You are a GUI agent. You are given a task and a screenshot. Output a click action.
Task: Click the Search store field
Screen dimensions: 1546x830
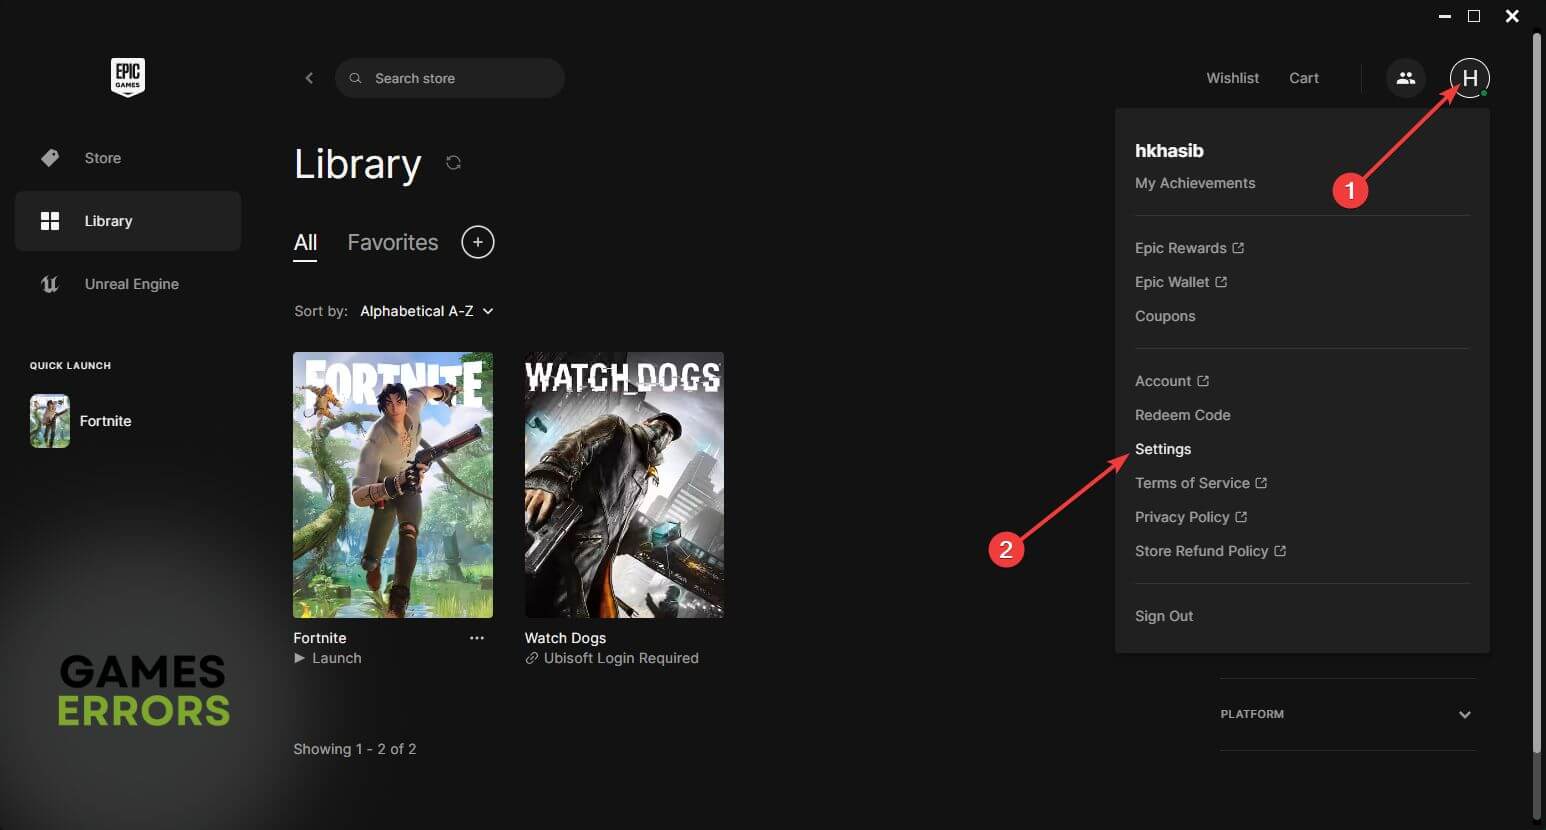pos(460,78)
